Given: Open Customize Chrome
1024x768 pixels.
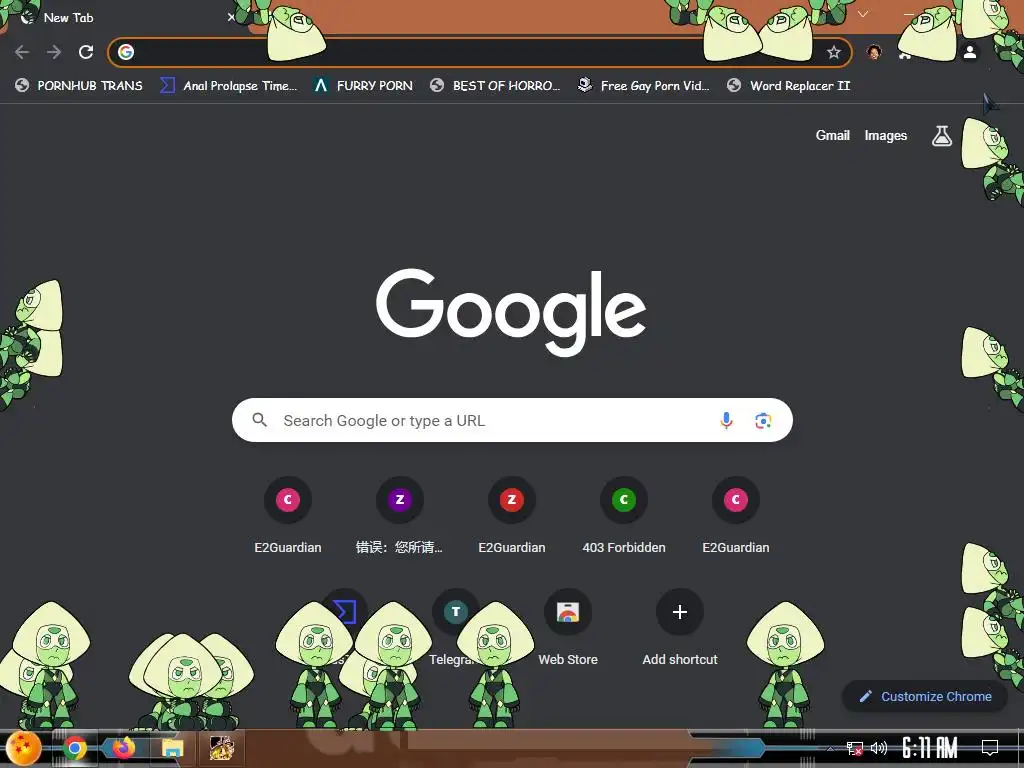Looking at the screenshot, I should tap(925, 697).
